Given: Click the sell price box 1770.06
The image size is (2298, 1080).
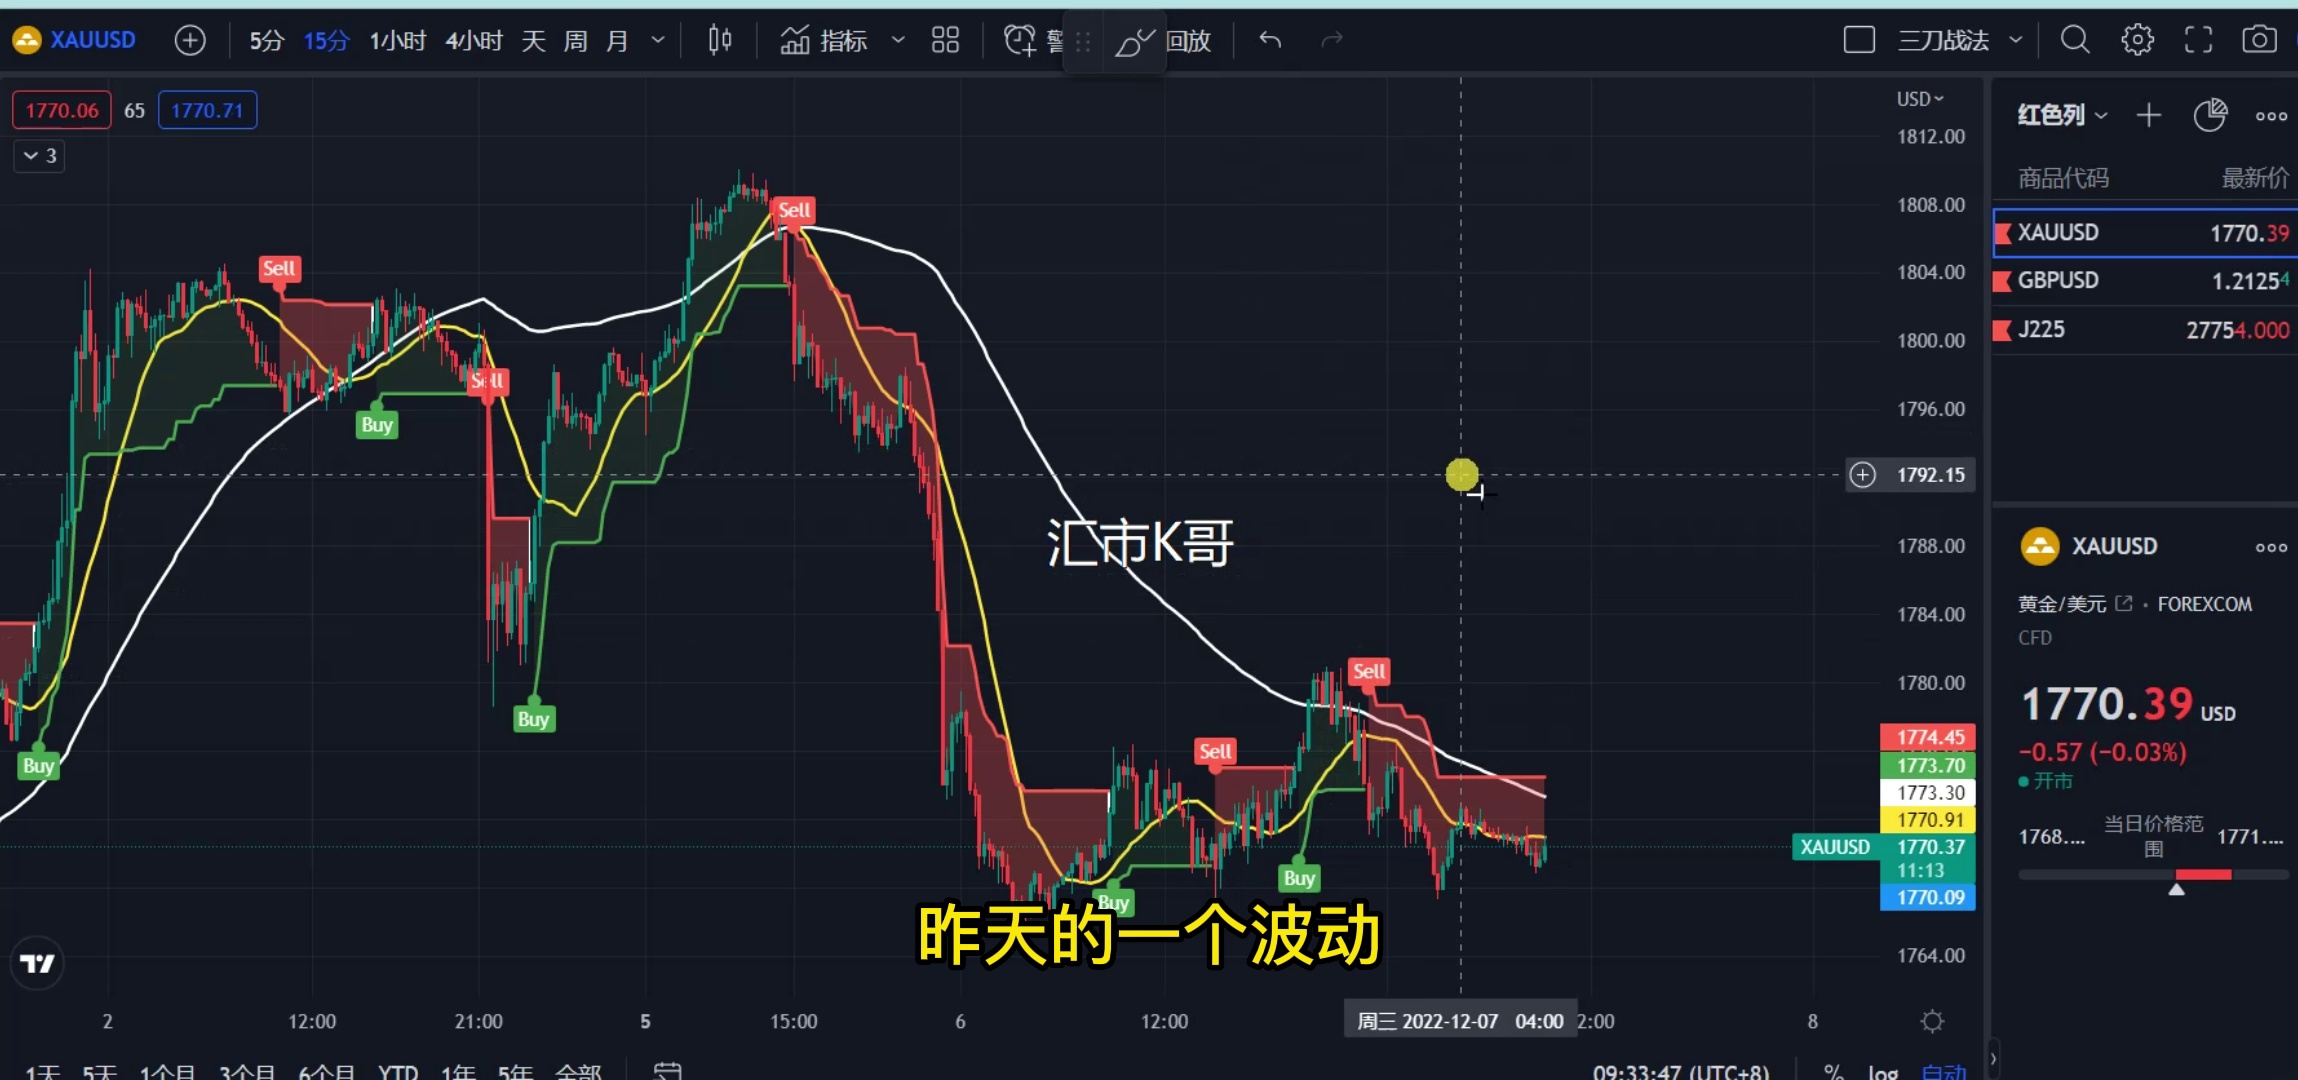Looking at the screenshot, I should 62,110.
